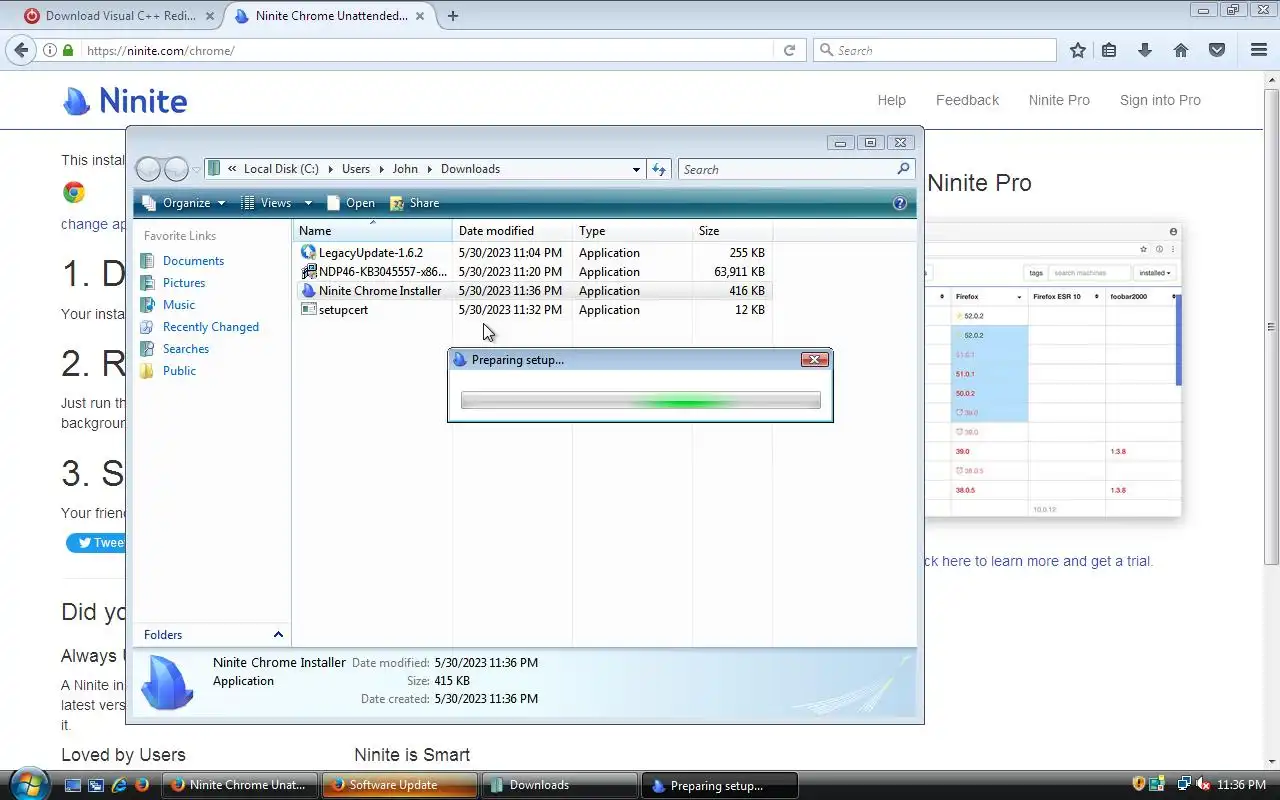This screenshot has height=800, width=1280.
Task: Click the Explorer refresh arrows next to address bar
Action: (x=659, y=169)
